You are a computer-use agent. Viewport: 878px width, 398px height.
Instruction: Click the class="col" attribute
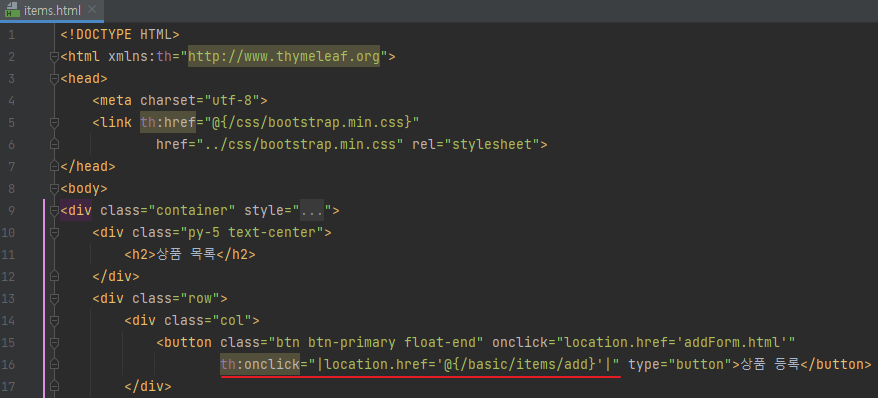point(208,321)
